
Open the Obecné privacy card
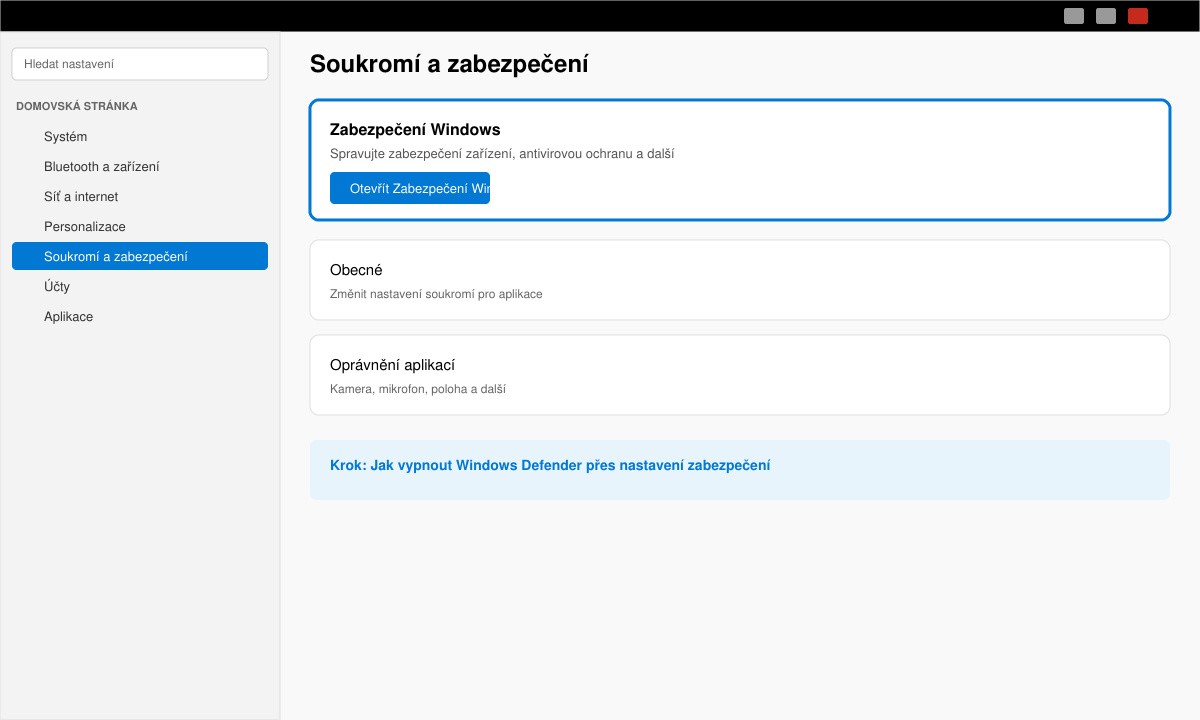(740, 280)
